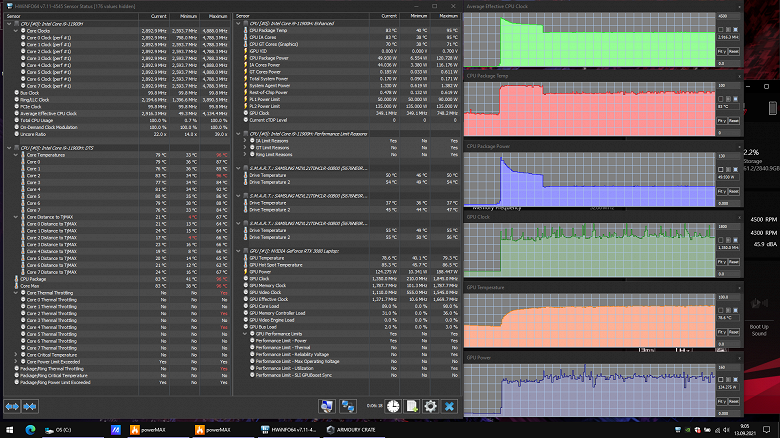Viewport: 780px width, 438px height.
Task: Click Reset in GPU Power graph
Action: click(734, 402)
